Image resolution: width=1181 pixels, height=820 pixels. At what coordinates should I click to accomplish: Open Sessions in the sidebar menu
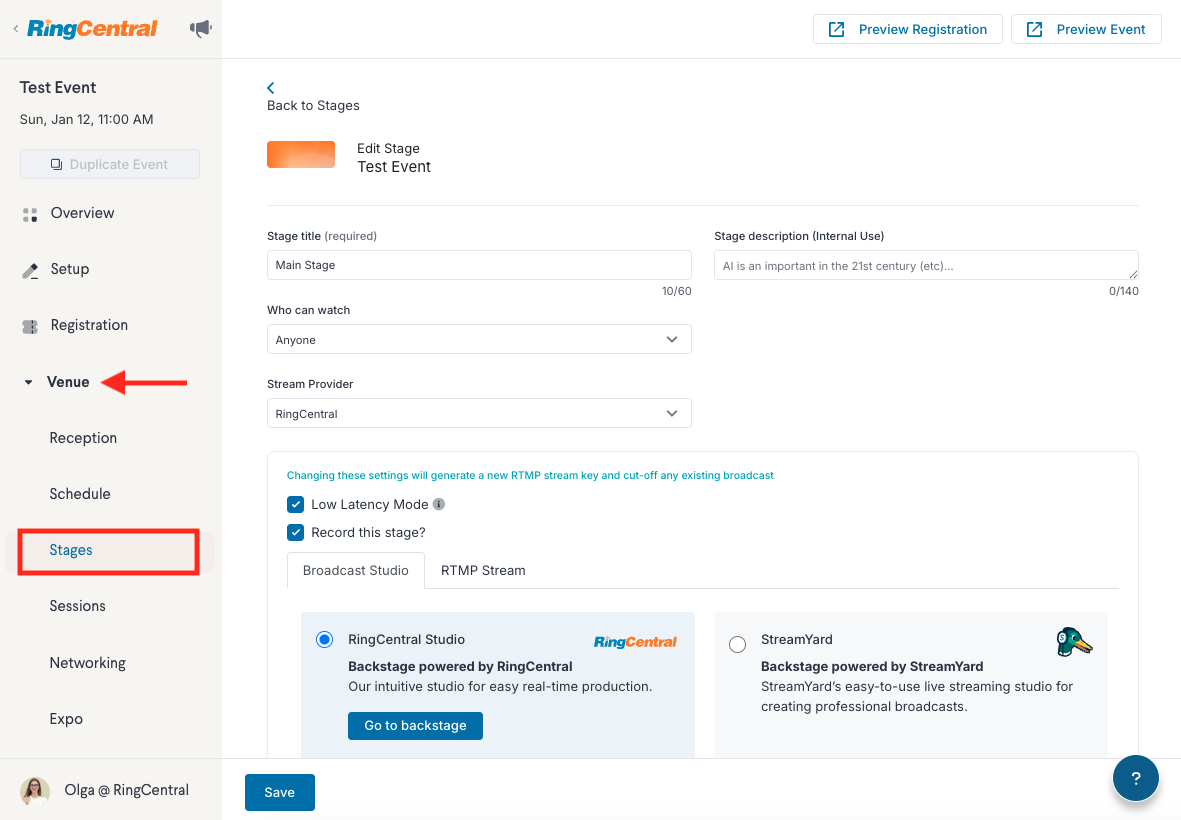78,606
